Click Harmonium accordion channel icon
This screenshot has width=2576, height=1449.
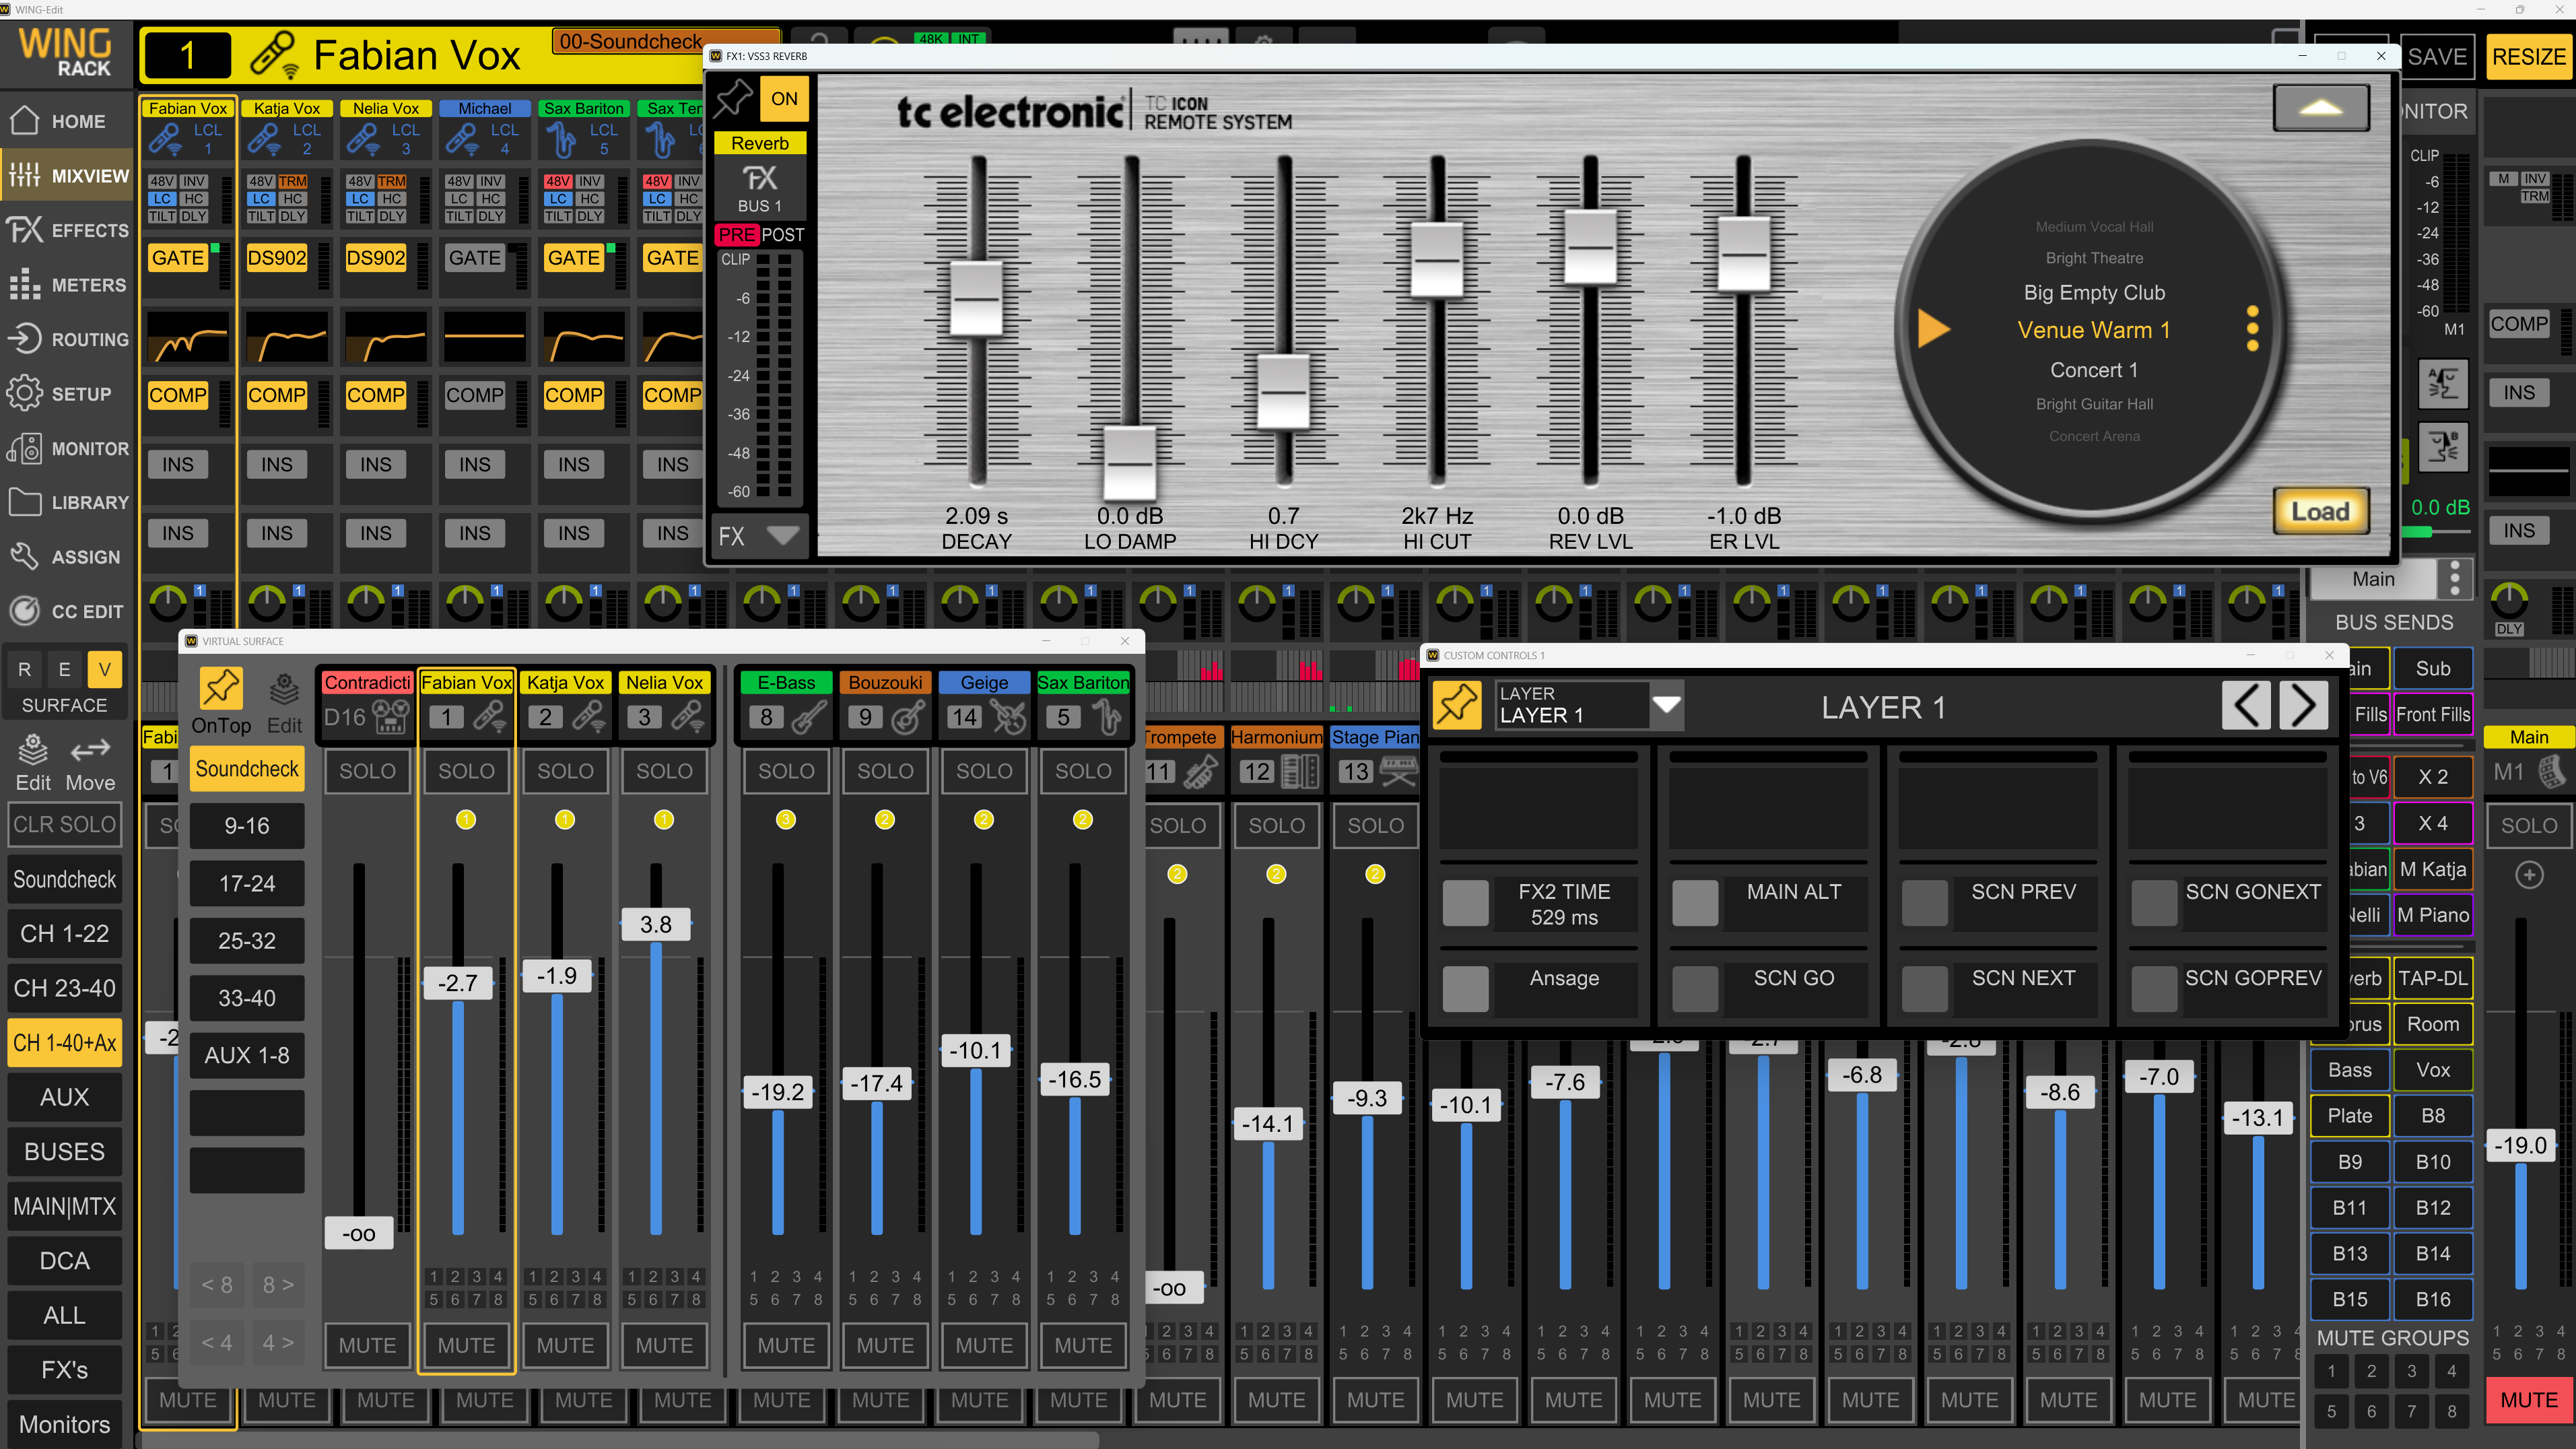click(x=1300, y=771)
